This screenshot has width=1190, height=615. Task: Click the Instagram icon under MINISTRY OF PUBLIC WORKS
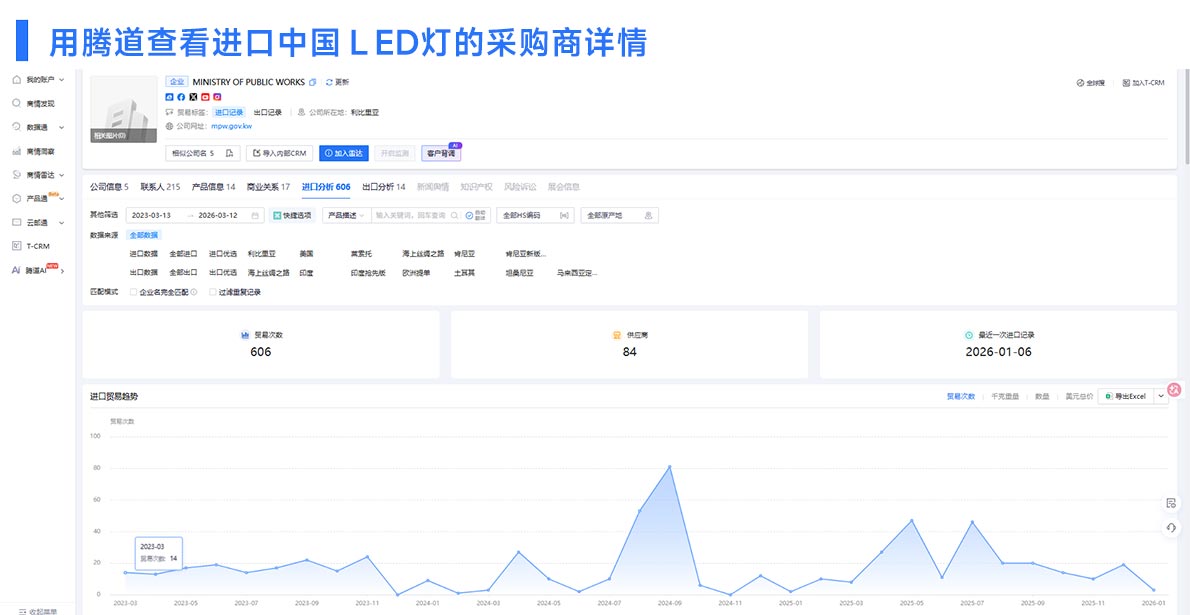coord(217,96)
